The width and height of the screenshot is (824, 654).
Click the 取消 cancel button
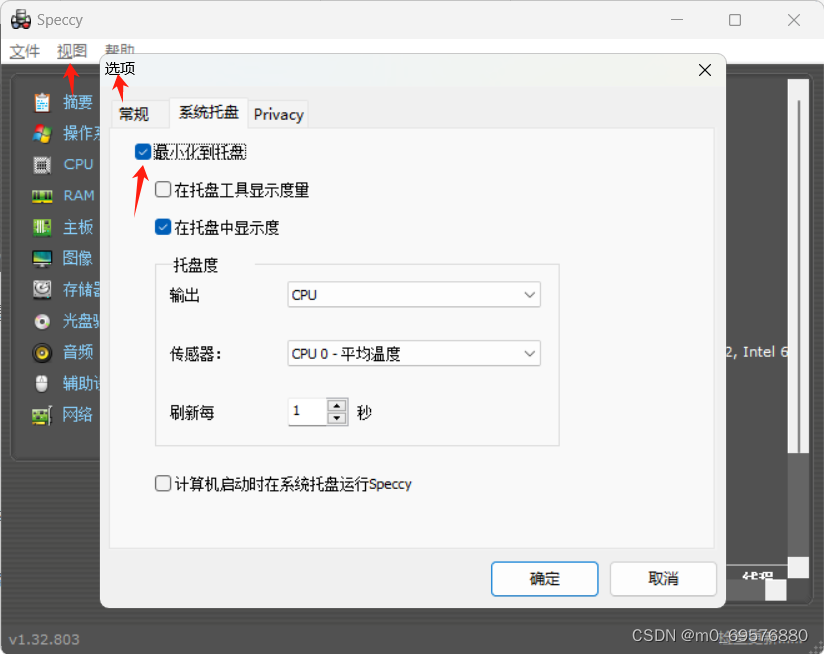[x=663, y=579]
